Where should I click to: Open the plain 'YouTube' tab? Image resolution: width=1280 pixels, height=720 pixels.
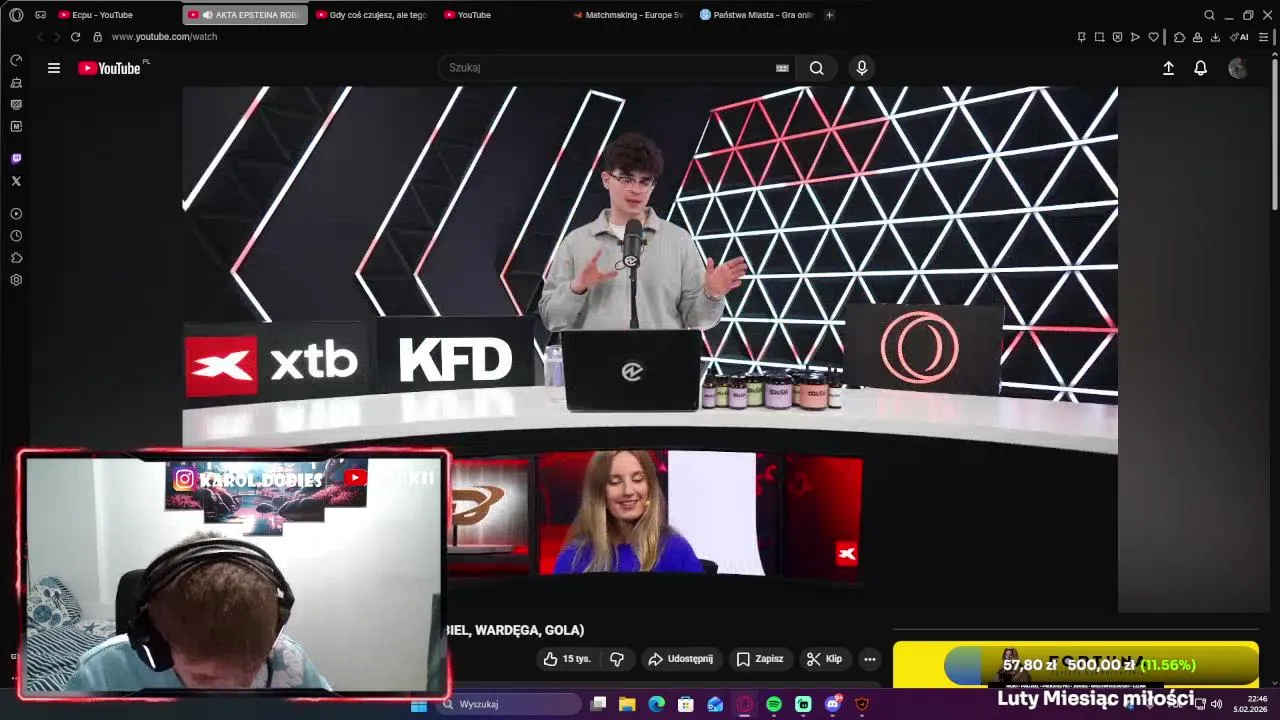click(x=500, y=15)
